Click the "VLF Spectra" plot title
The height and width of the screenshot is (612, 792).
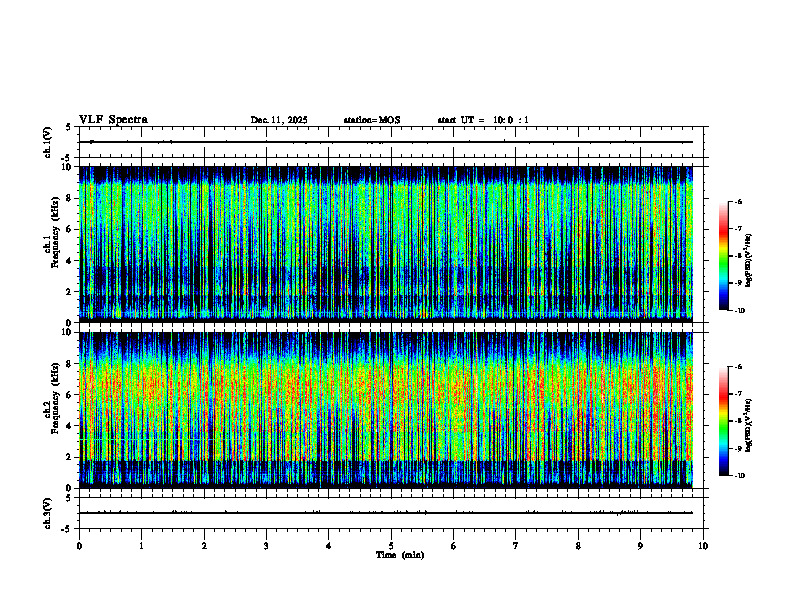[x=113, y=120]
